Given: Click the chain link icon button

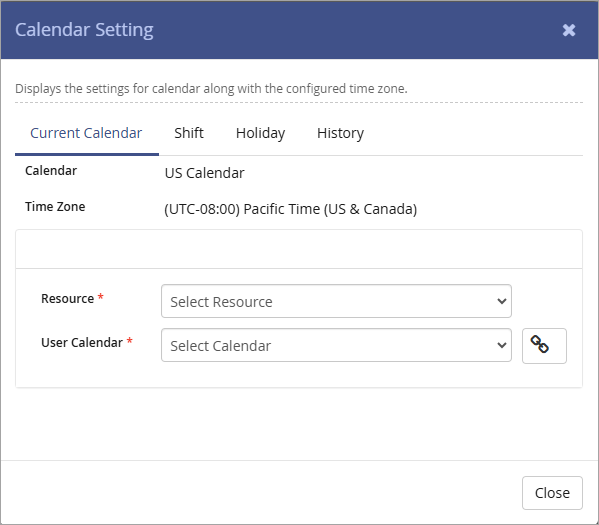Looking at the screenshot, I should 544,345.
